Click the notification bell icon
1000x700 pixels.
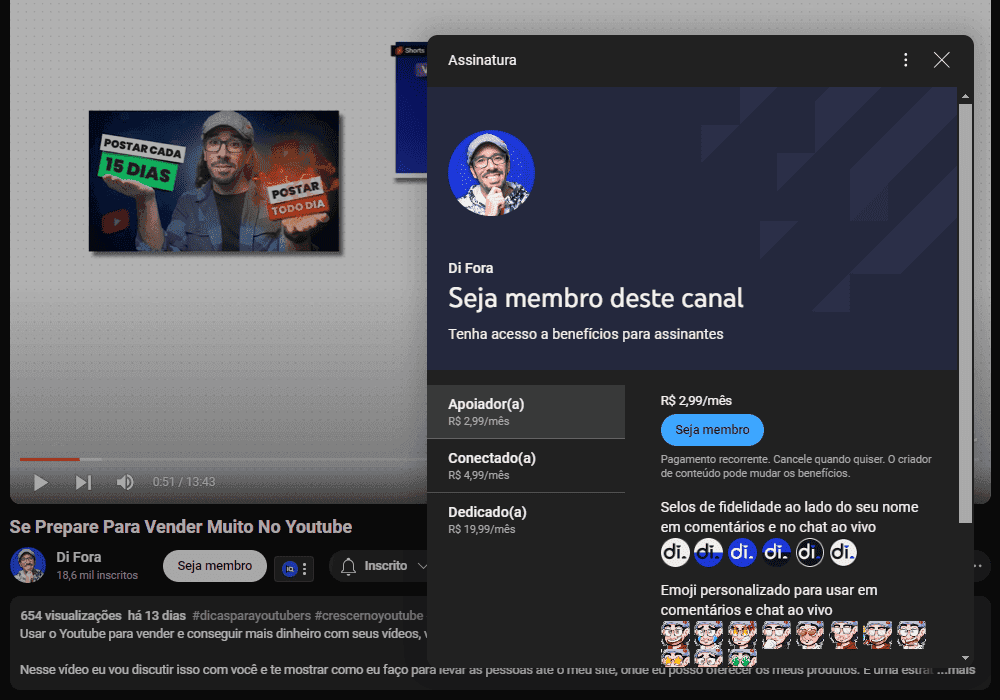[348, 566]
